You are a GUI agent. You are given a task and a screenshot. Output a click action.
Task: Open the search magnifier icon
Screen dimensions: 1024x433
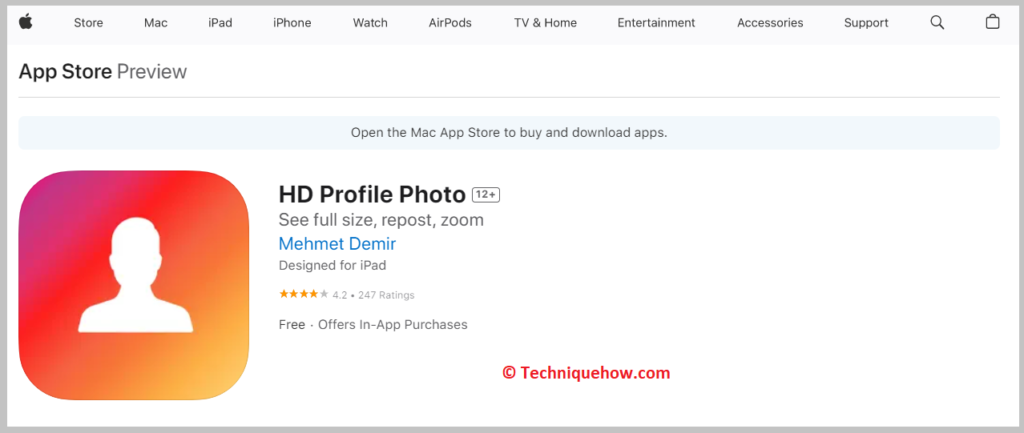[937, 22]
